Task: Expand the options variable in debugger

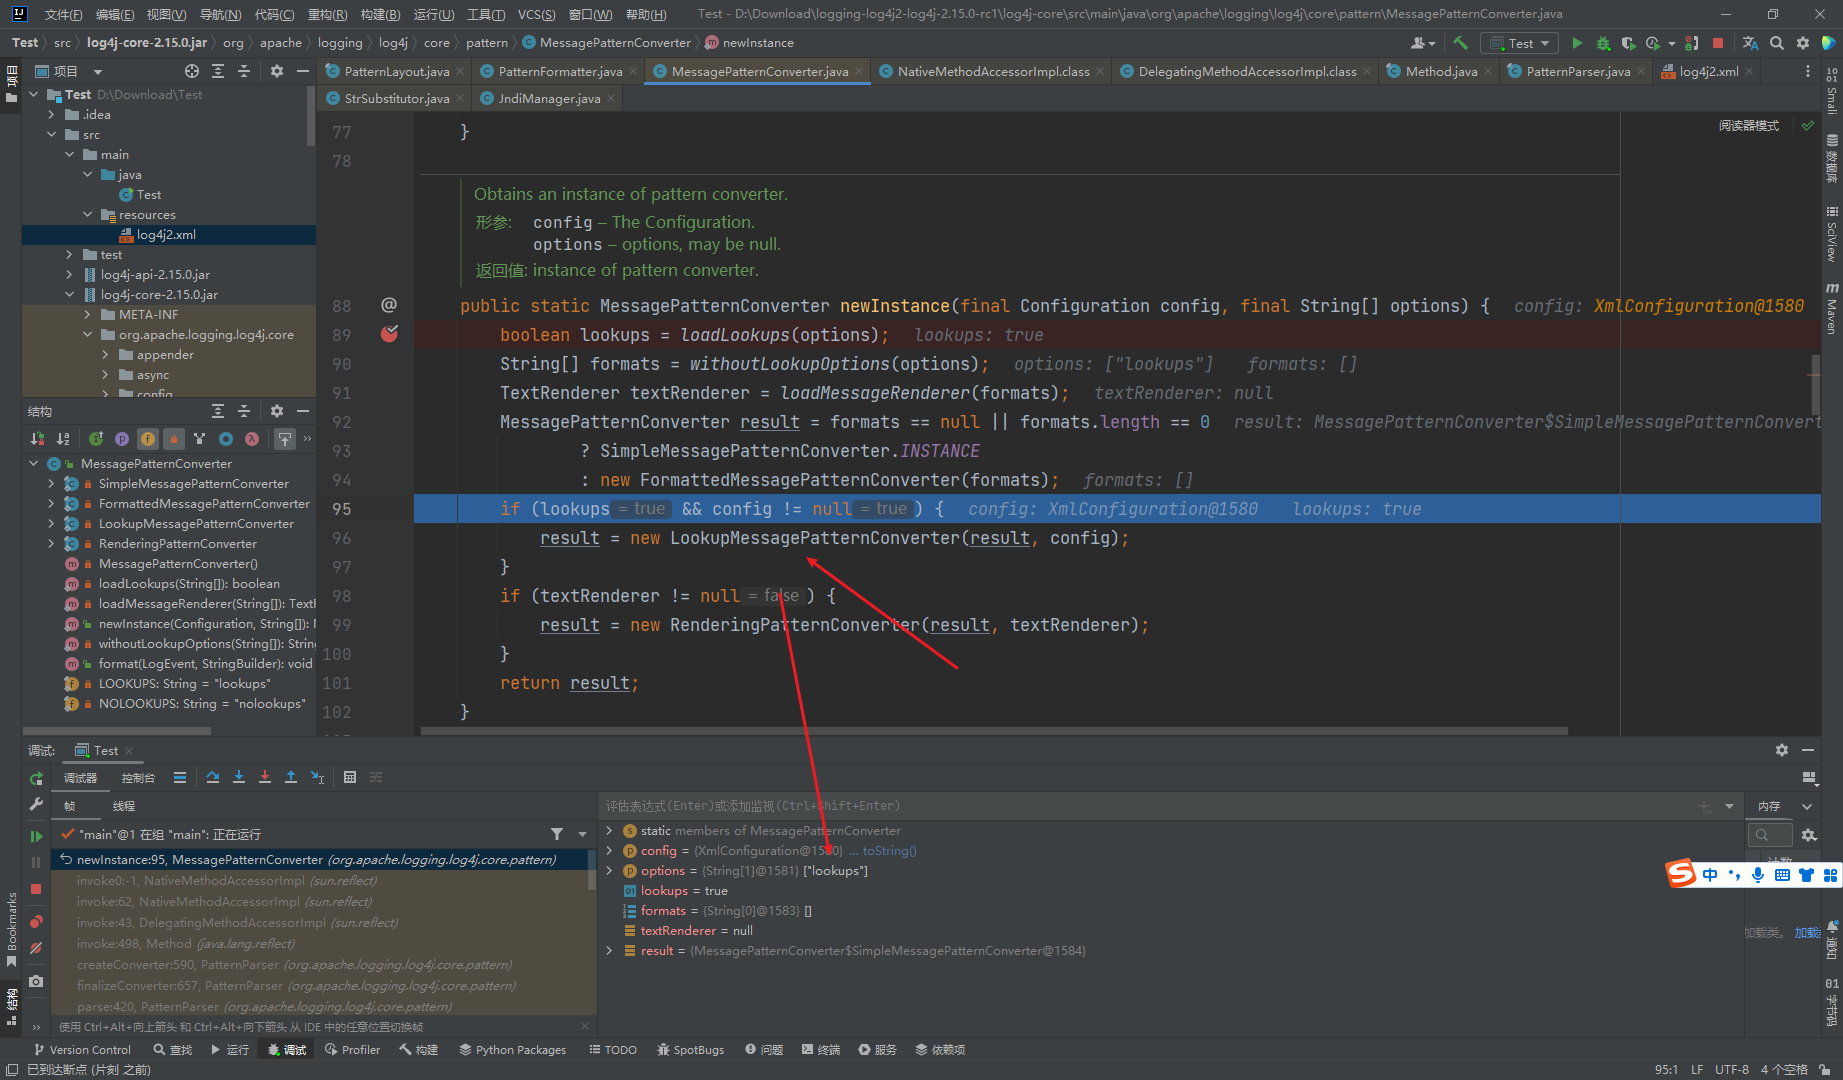Action: tap(609, 871)
